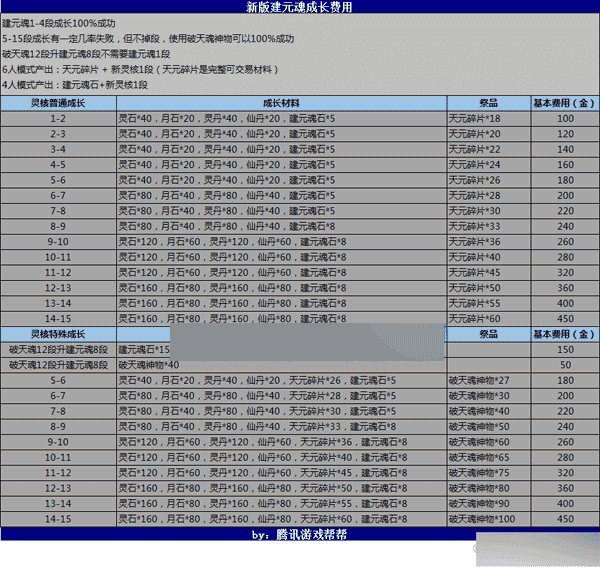The width and height of the screenshot is (600, 570).
Task: Select the "14-15" label in the special growth table
Action: [58, 519]
